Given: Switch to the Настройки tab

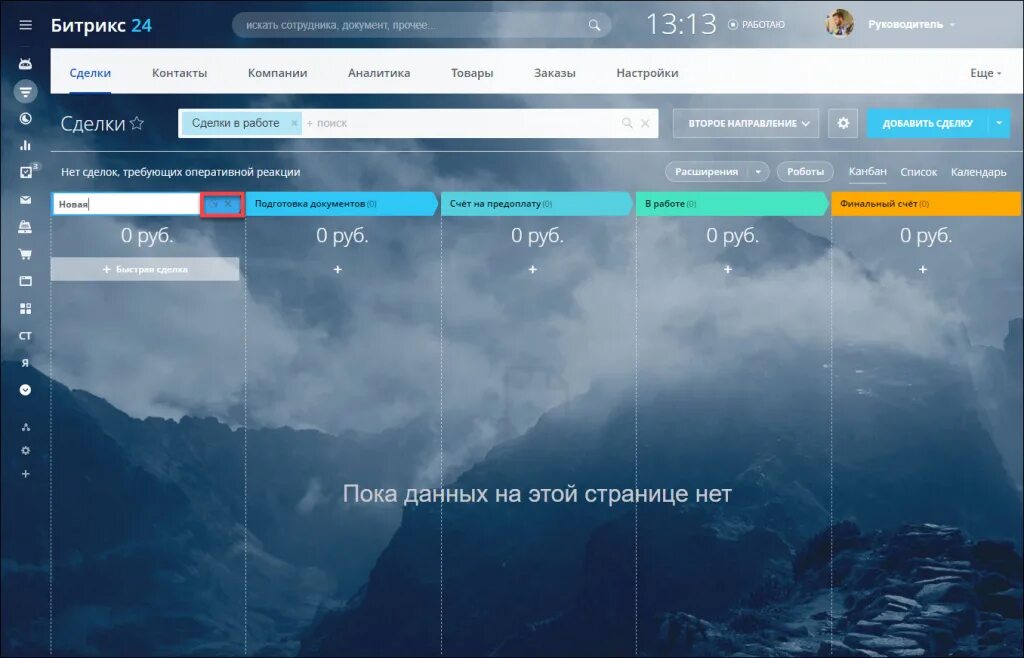Looking at the screenshot, I should pos(647,73).
